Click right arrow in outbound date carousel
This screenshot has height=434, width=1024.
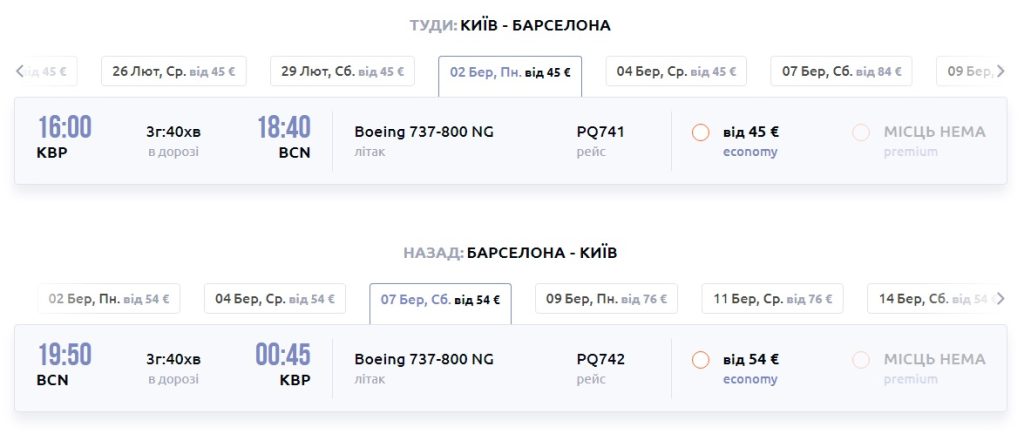tap(1001, 71)
